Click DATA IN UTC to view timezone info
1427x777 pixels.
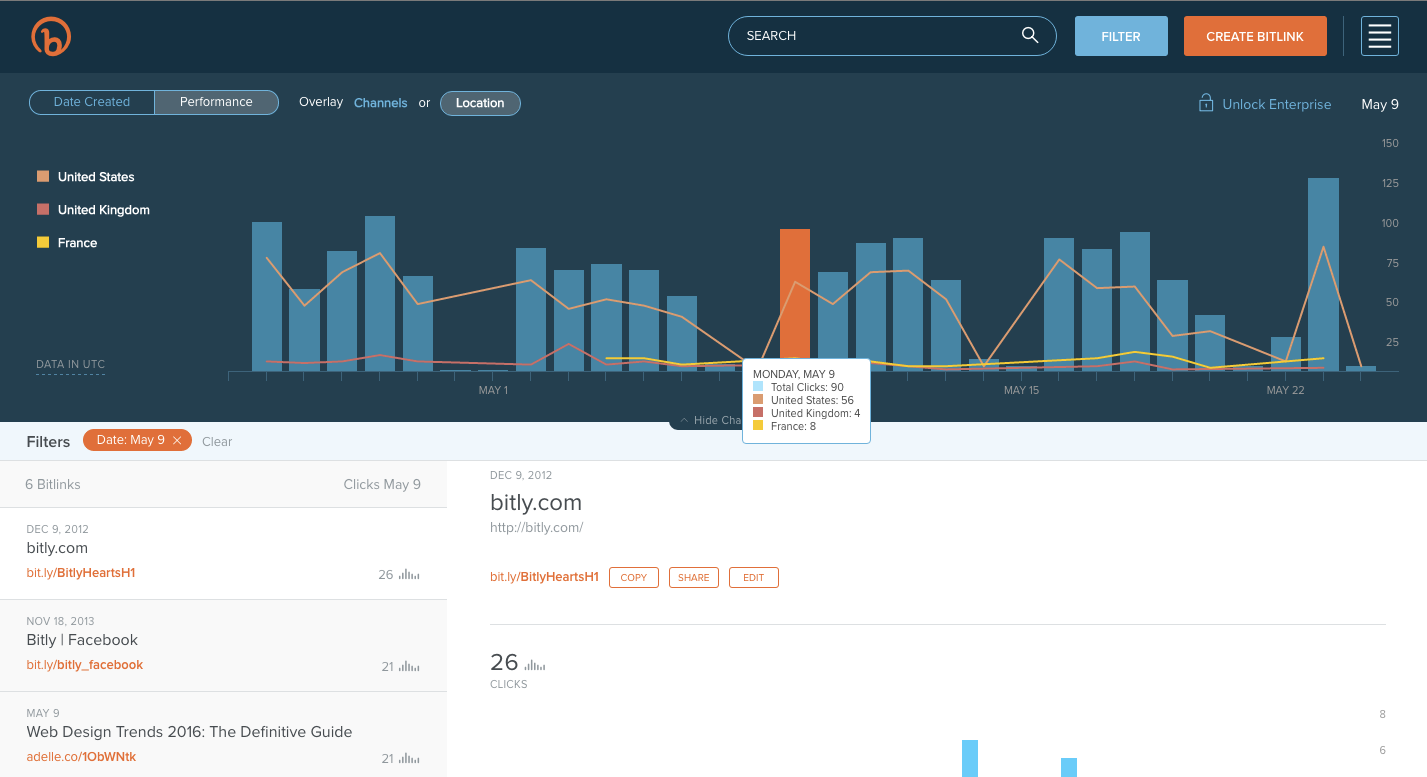click(70, 364)
